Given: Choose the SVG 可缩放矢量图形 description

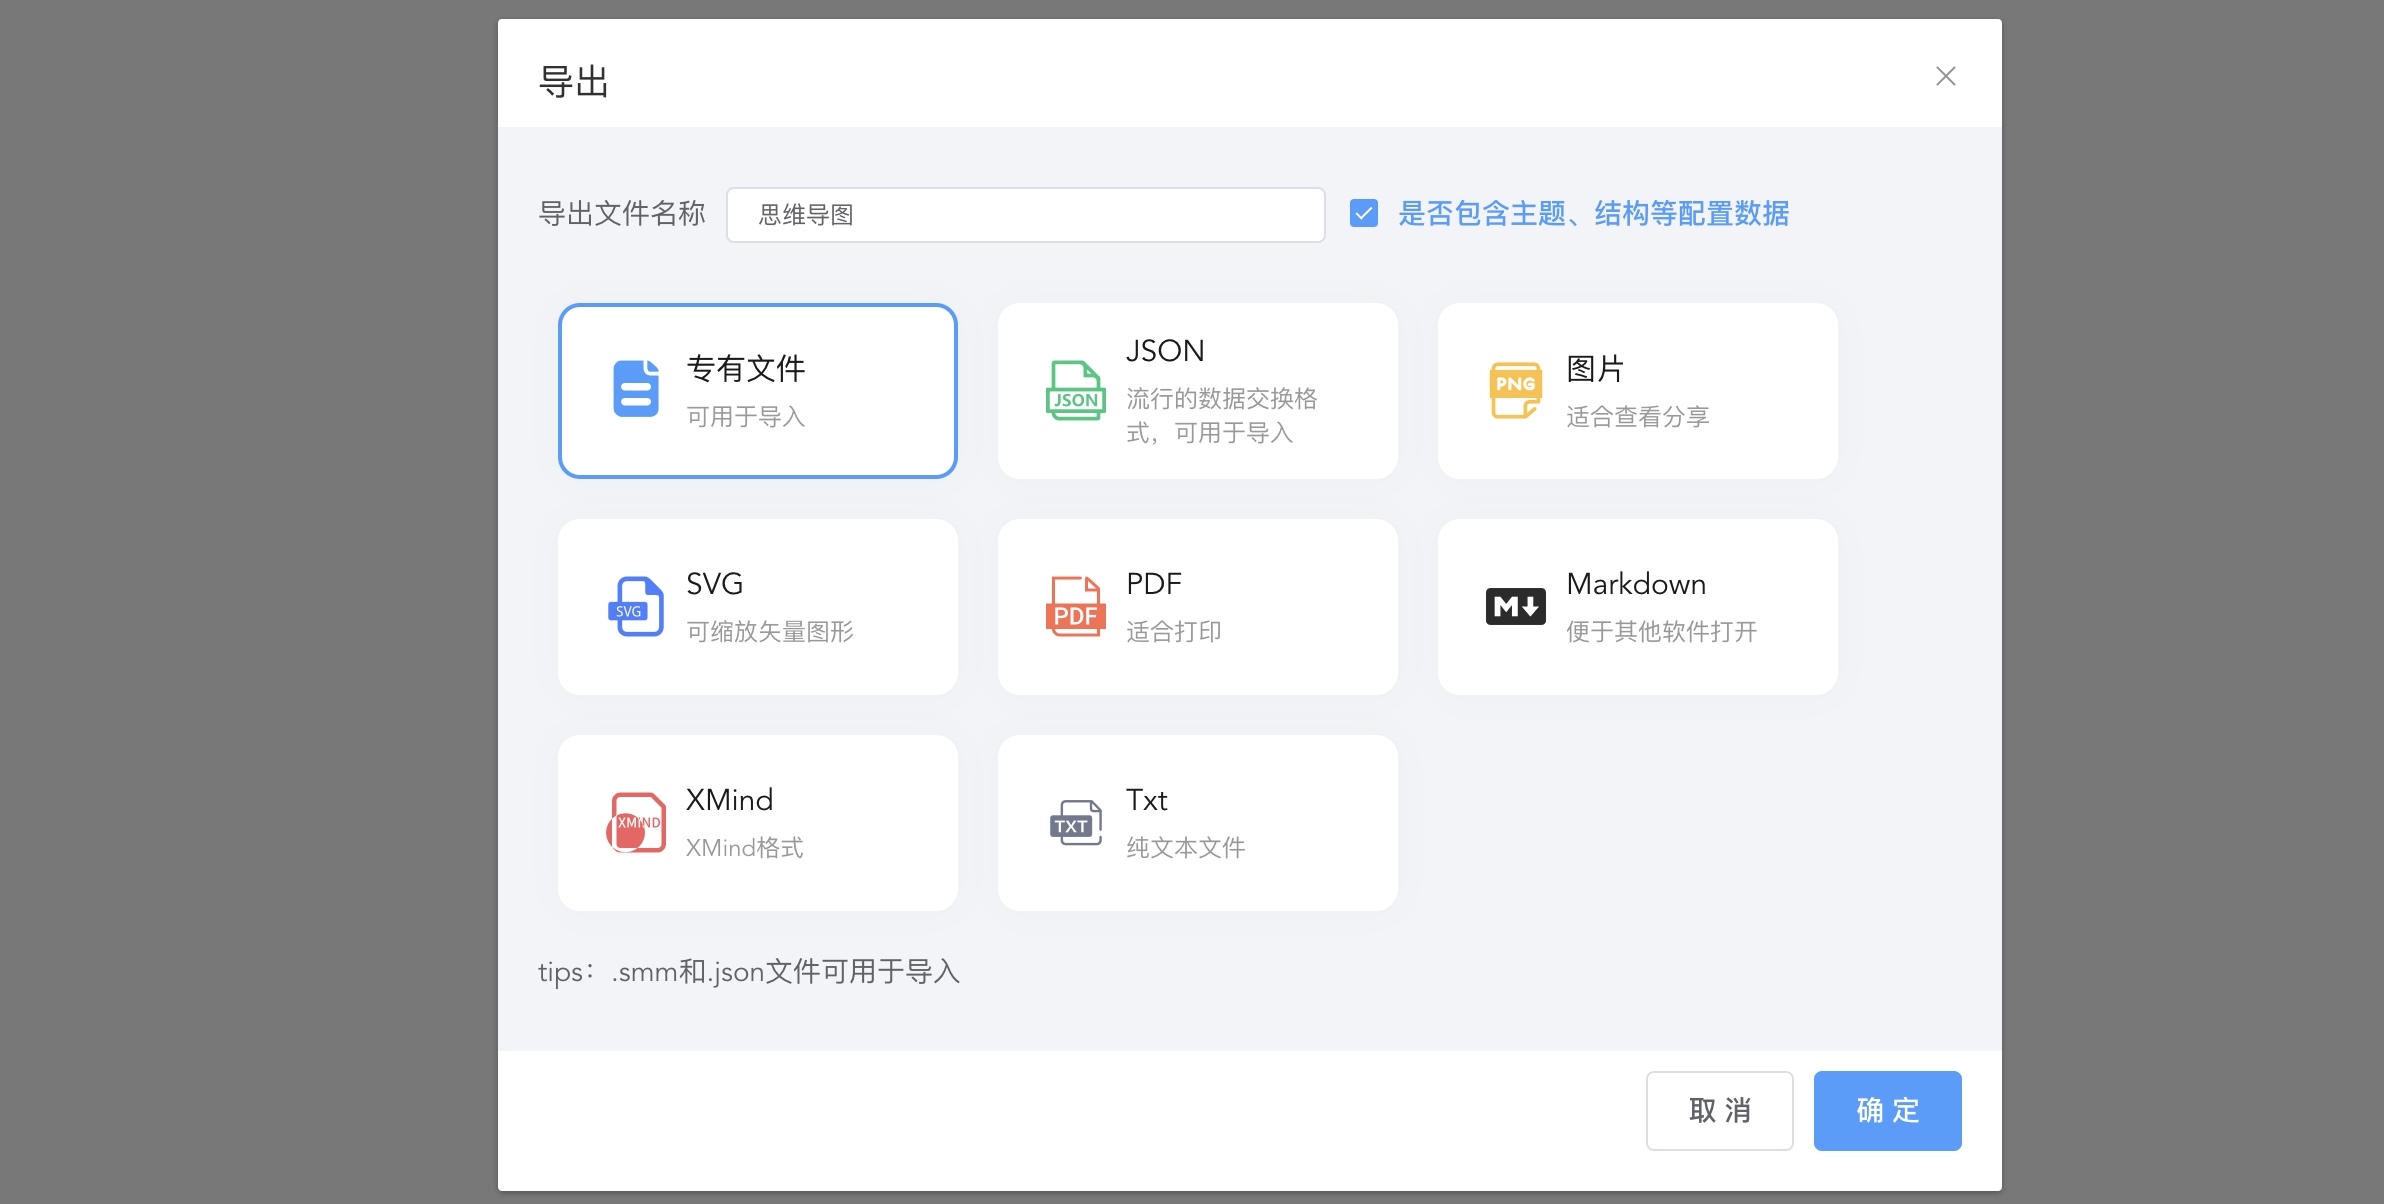Looking at the screenshot, I should click(770, 632).
